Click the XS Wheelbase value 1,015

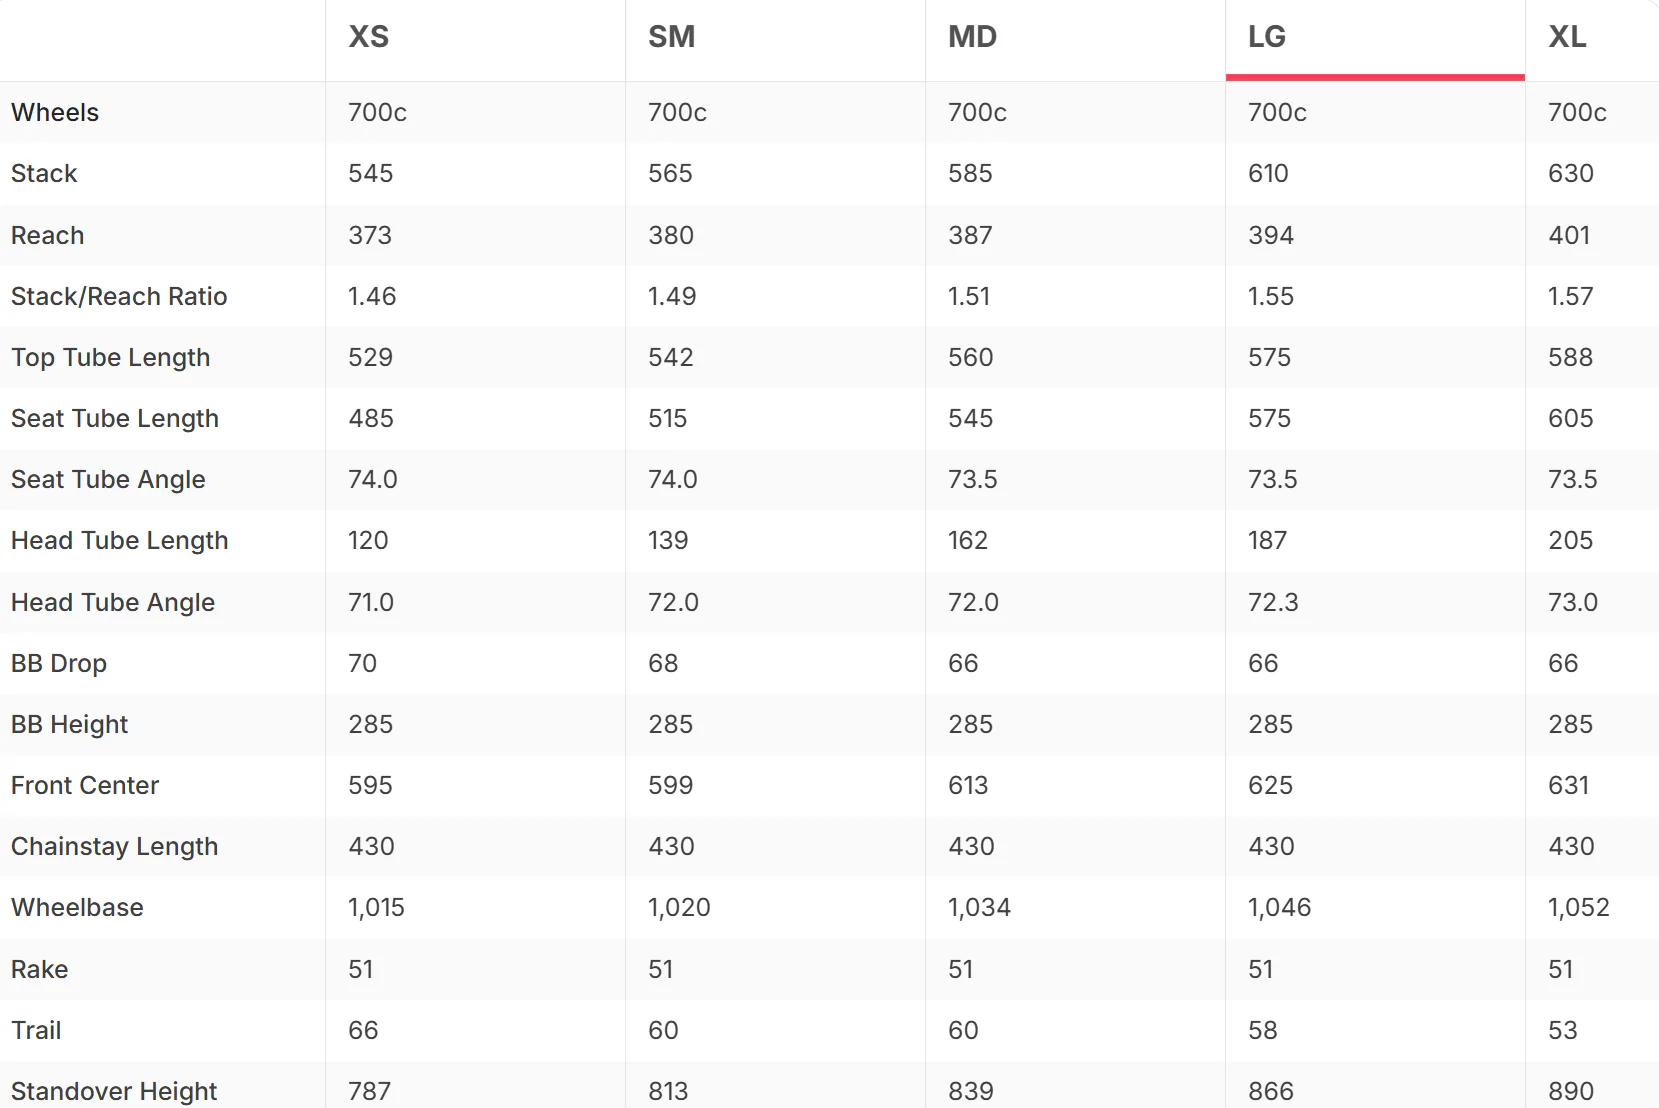(376, 908)
